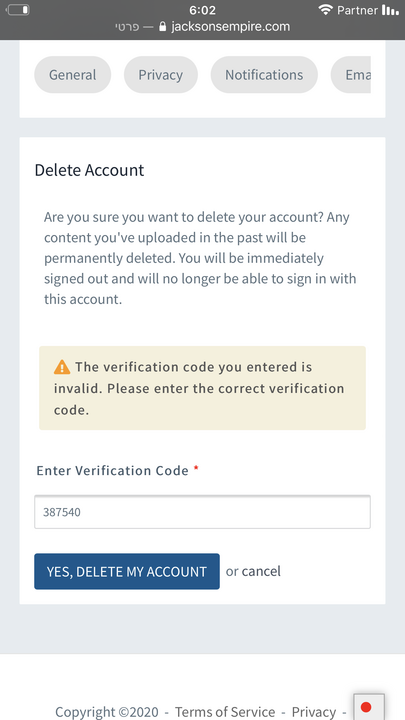Image resolution: width=405 pixels, height=720 pixels.
Task: Switch to the Privacy settings tab
Action: (x=161, y=75)
